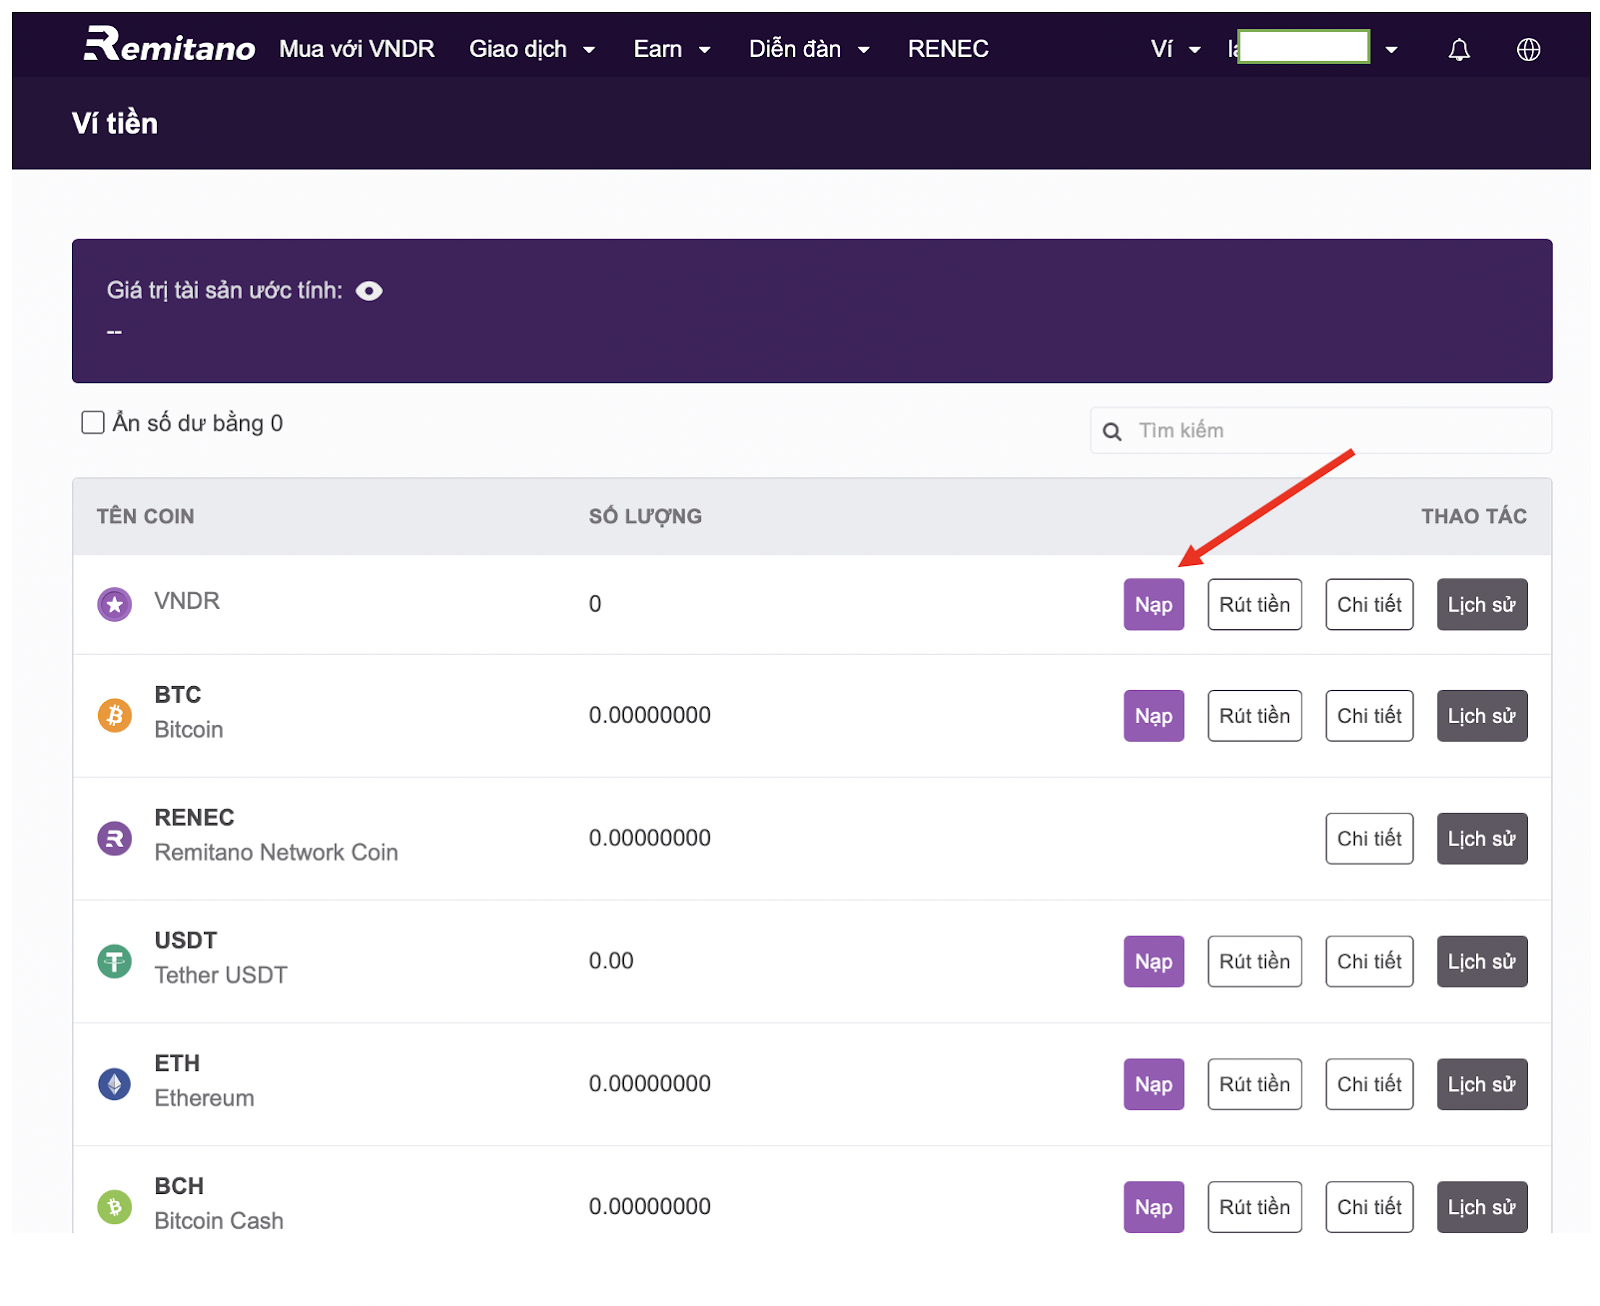The height and width of the screenshot is (1306, 1600).
Task: Click Rút tiền for ETH
Action: coord(1255,1084)
